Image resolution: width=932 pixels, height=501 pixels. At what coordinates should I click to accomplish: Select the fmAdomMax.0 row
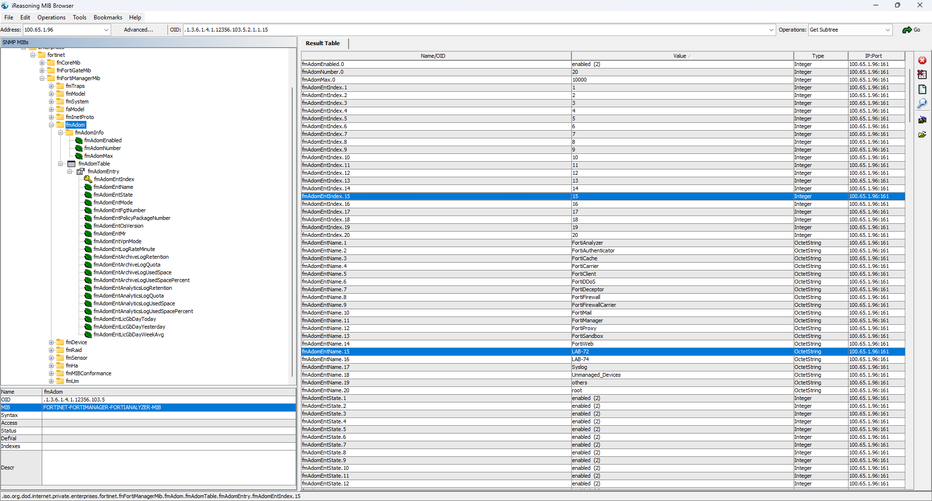coord(603,80)
